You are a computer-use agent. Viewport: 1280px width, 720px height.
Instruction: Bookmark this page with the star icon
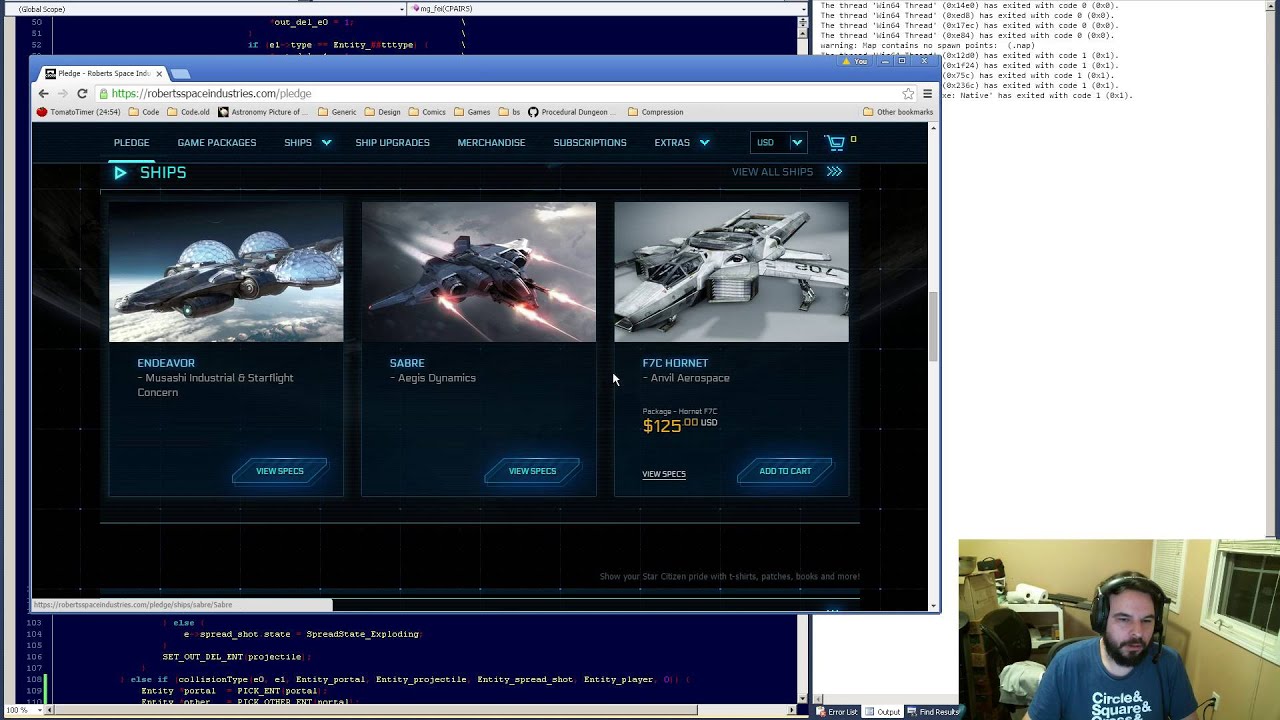pos(908,93)
